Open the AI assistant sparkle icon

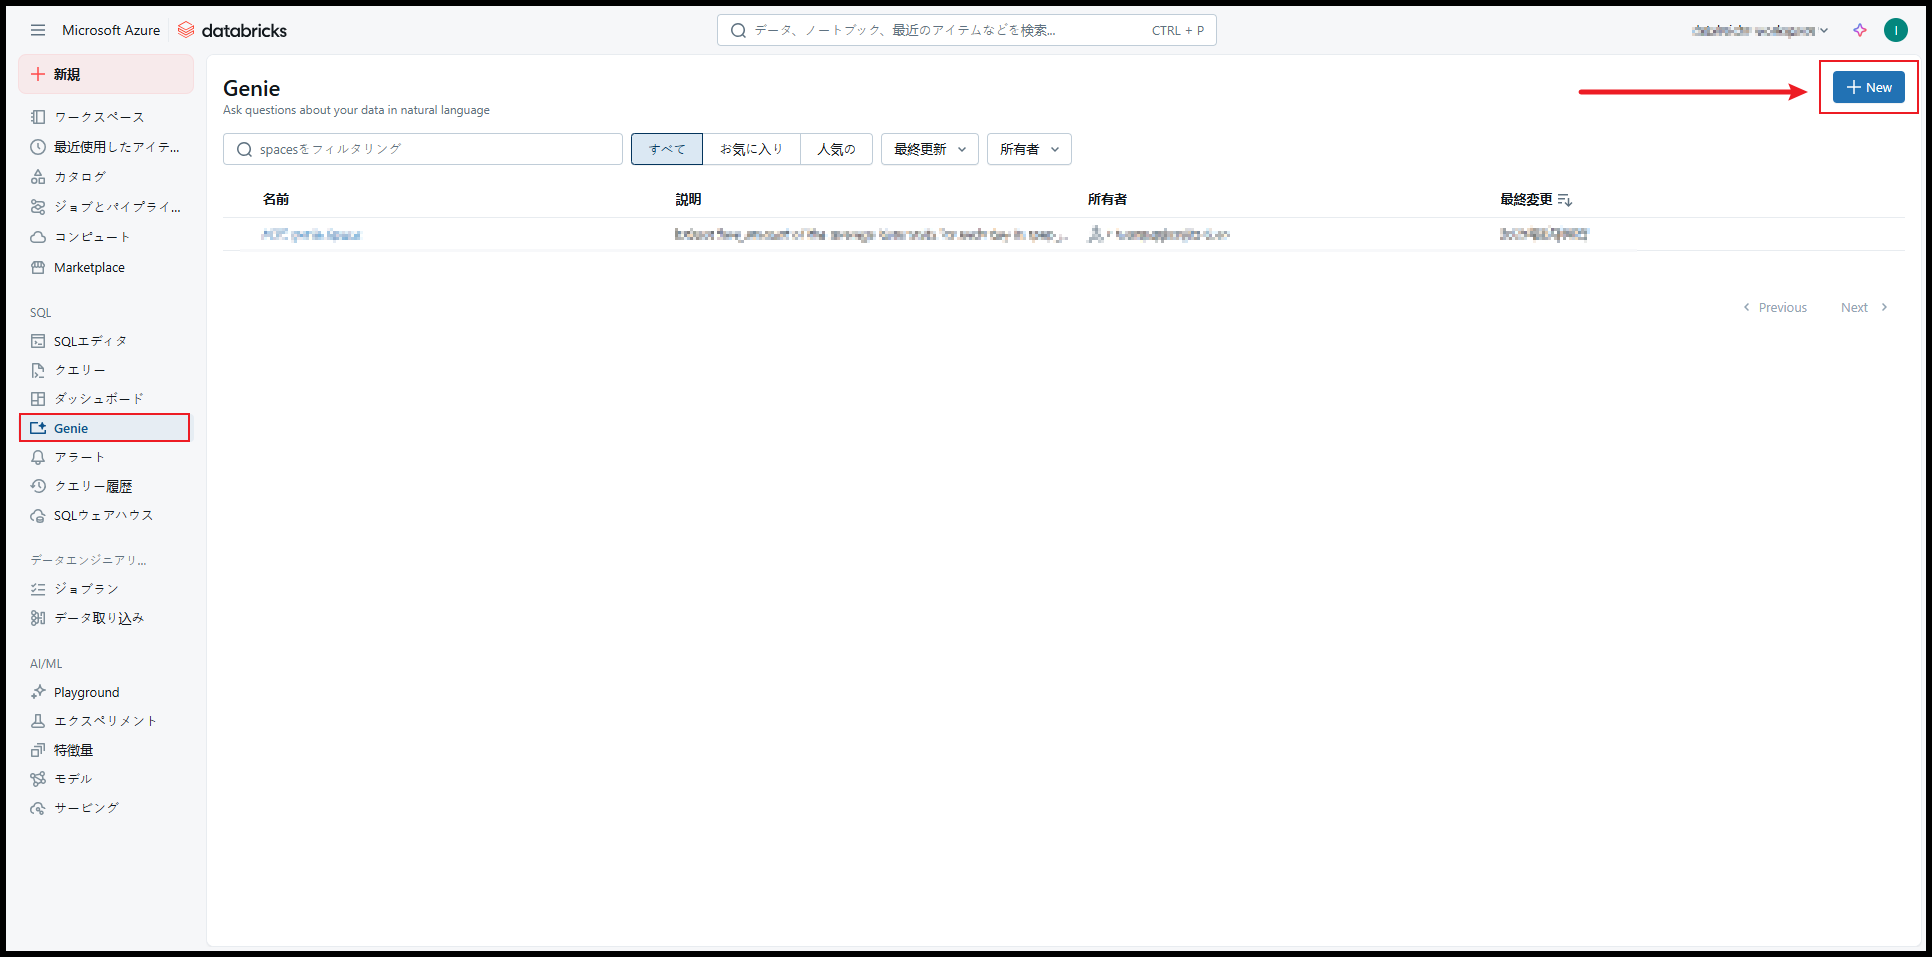coord(1860,30)
